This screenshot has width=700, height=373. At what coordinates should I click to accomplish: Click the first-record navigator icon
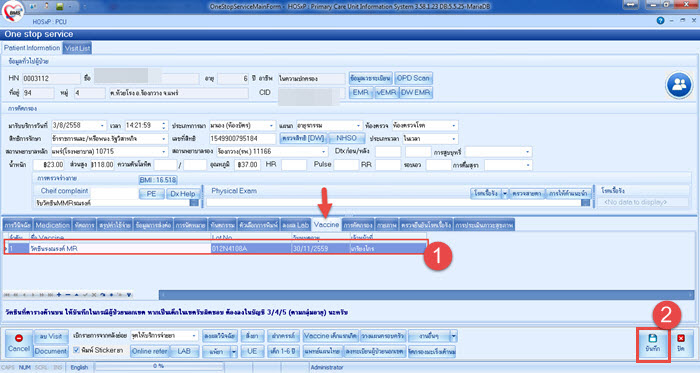pyautogui.click(x=7, y=295)
